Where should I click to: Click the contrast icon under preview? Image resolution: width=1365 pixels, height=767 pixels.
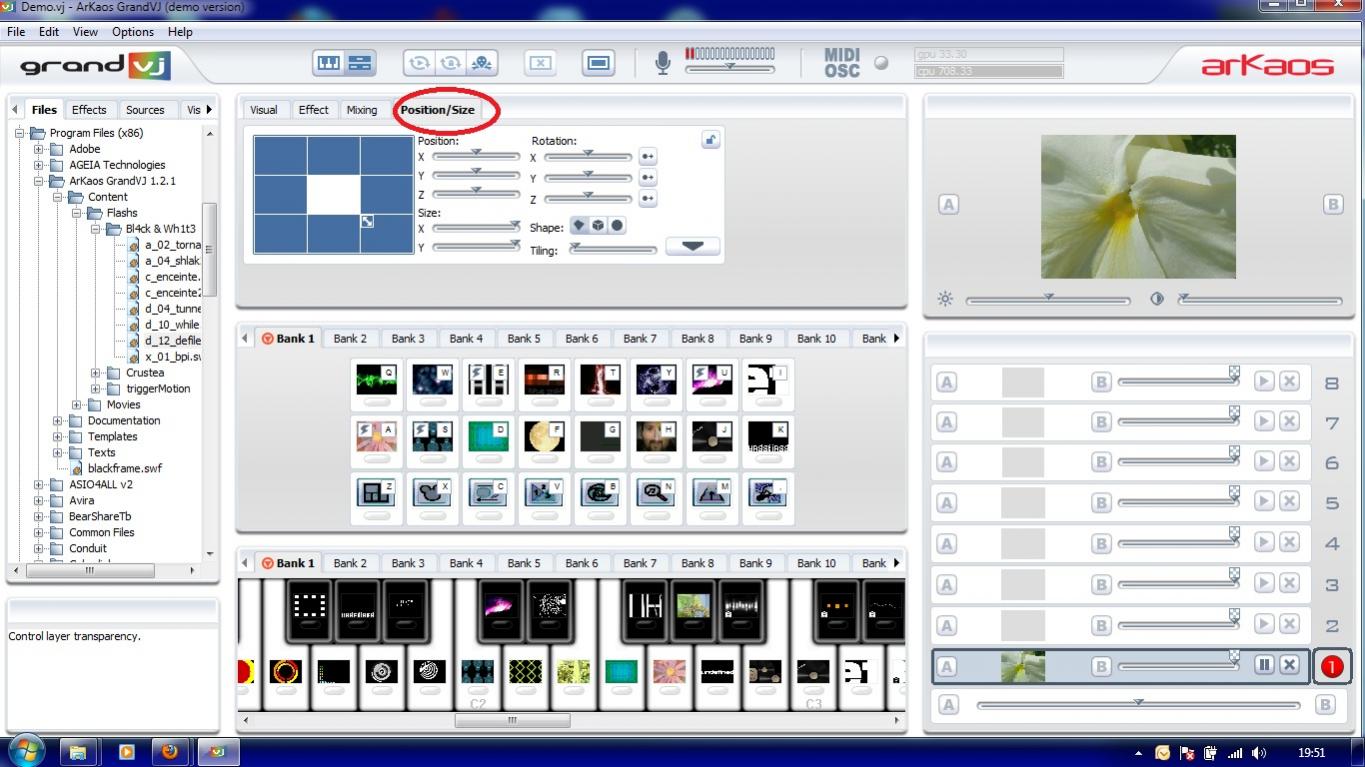coord(1157,299)
